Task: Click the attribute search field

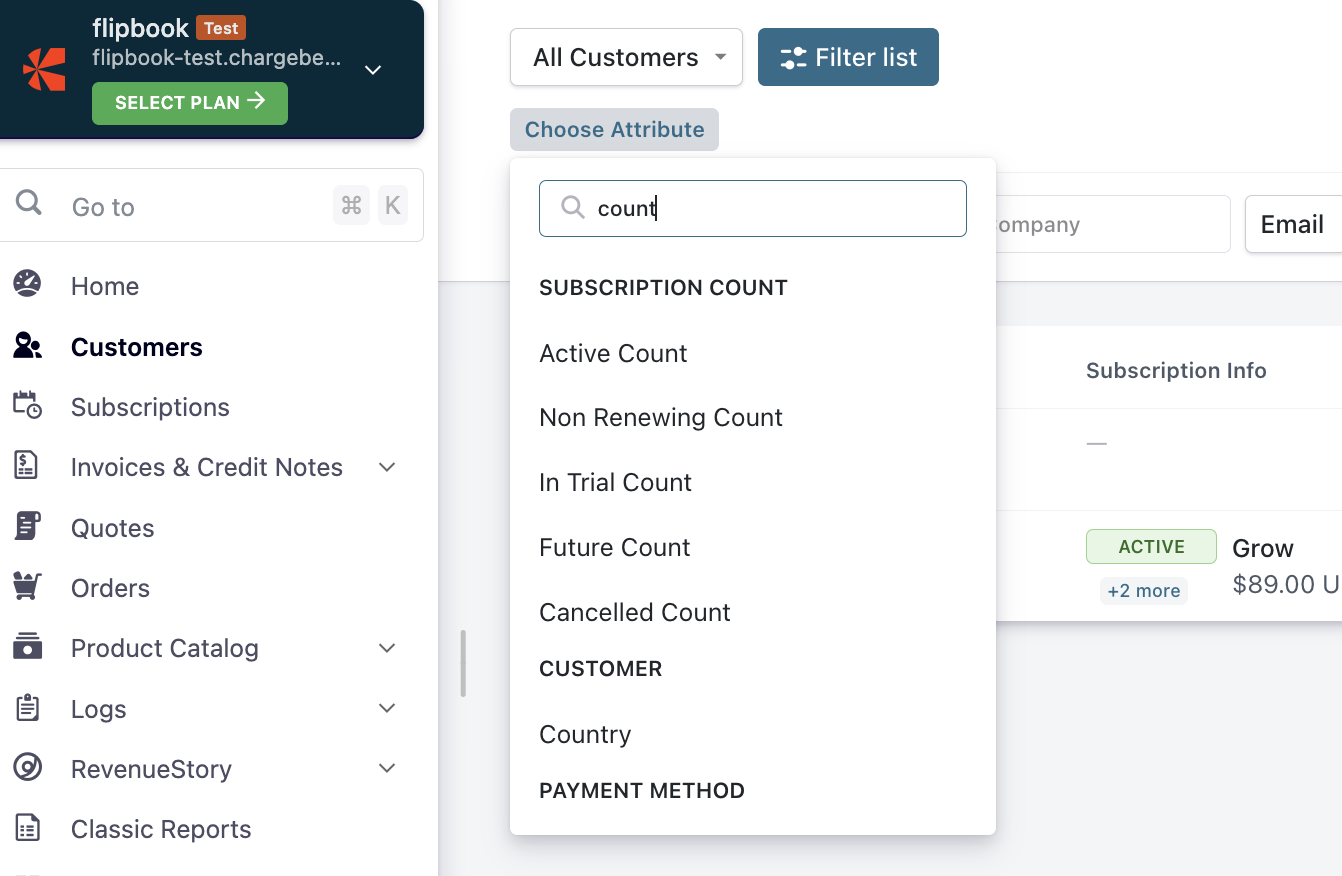Action: tap(753, 208)
